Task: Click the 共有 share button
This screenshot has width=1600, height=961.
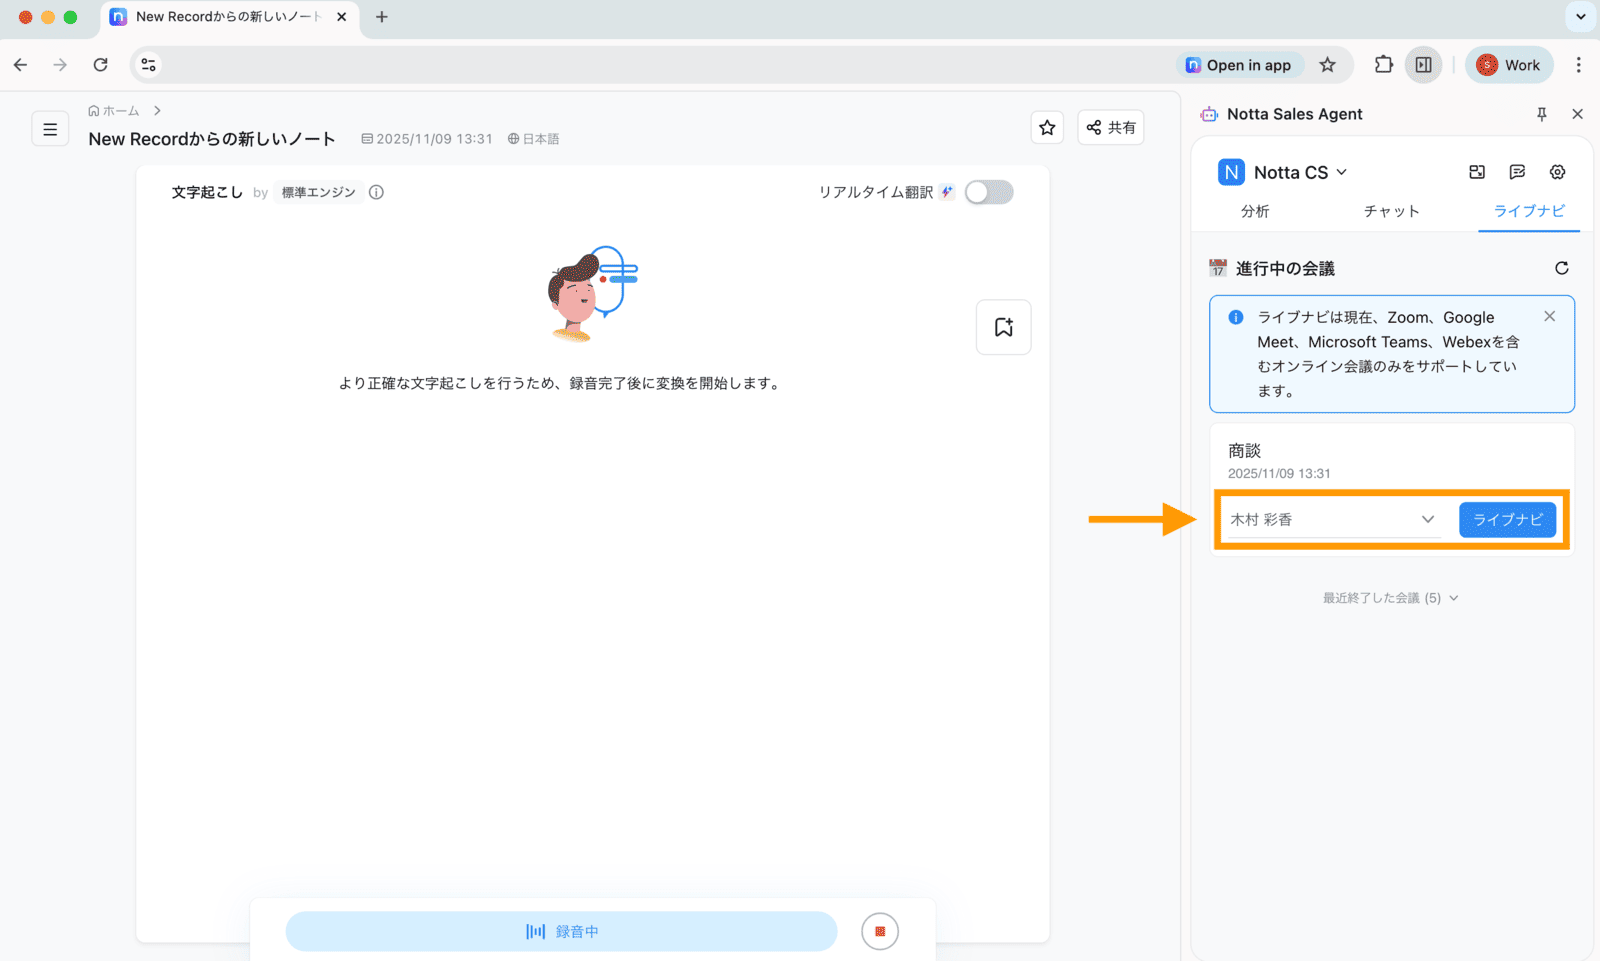Action: tap(1111, 128)
